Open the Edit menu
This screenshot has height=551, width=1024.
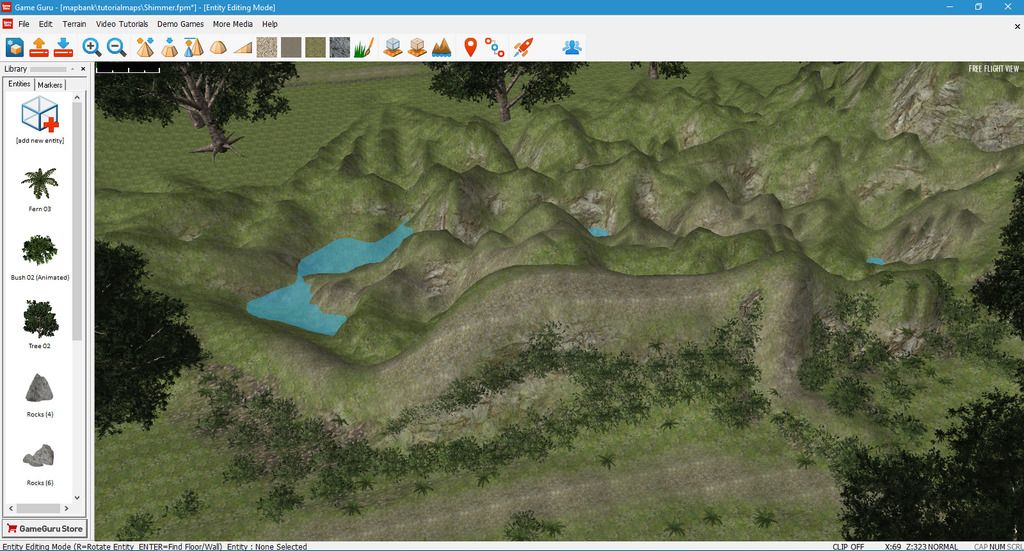pos(45,24)
